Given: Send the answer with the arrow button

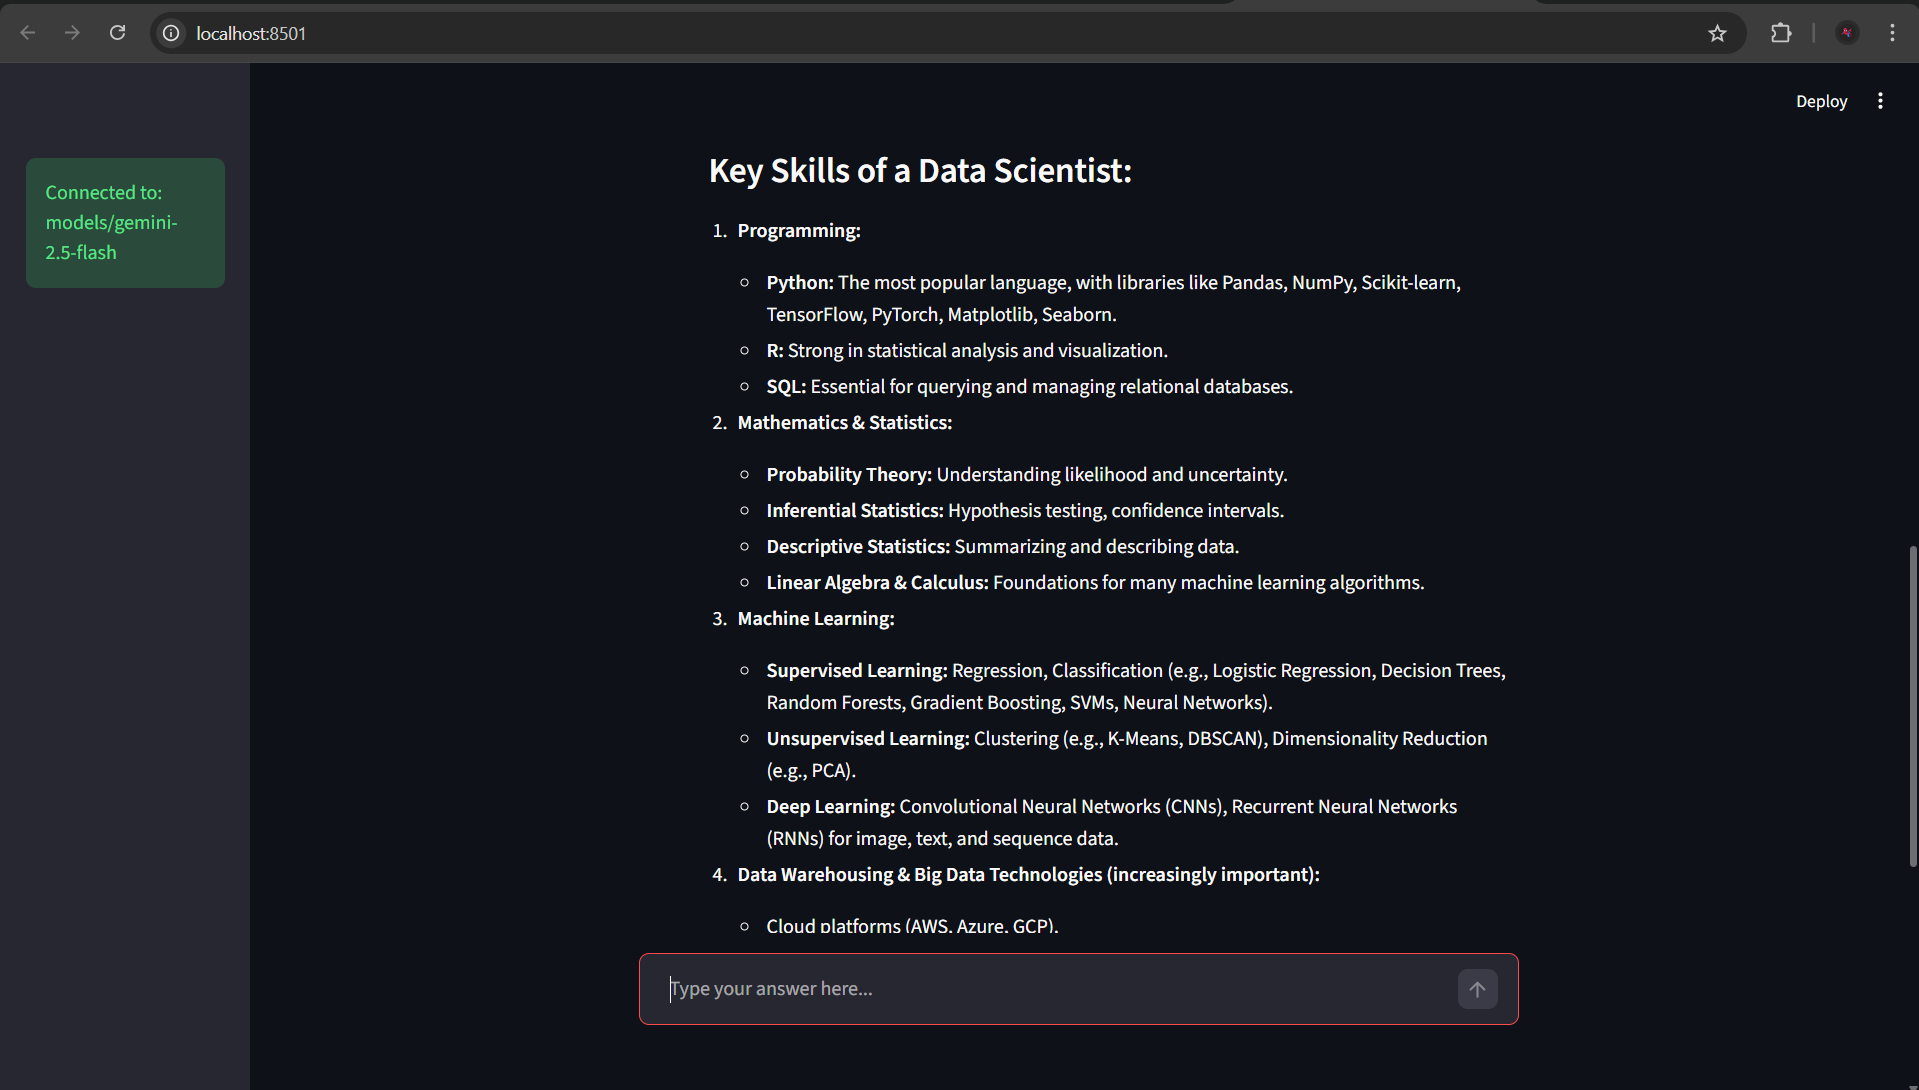Looking at the screenshot, I should [1477, 989].
